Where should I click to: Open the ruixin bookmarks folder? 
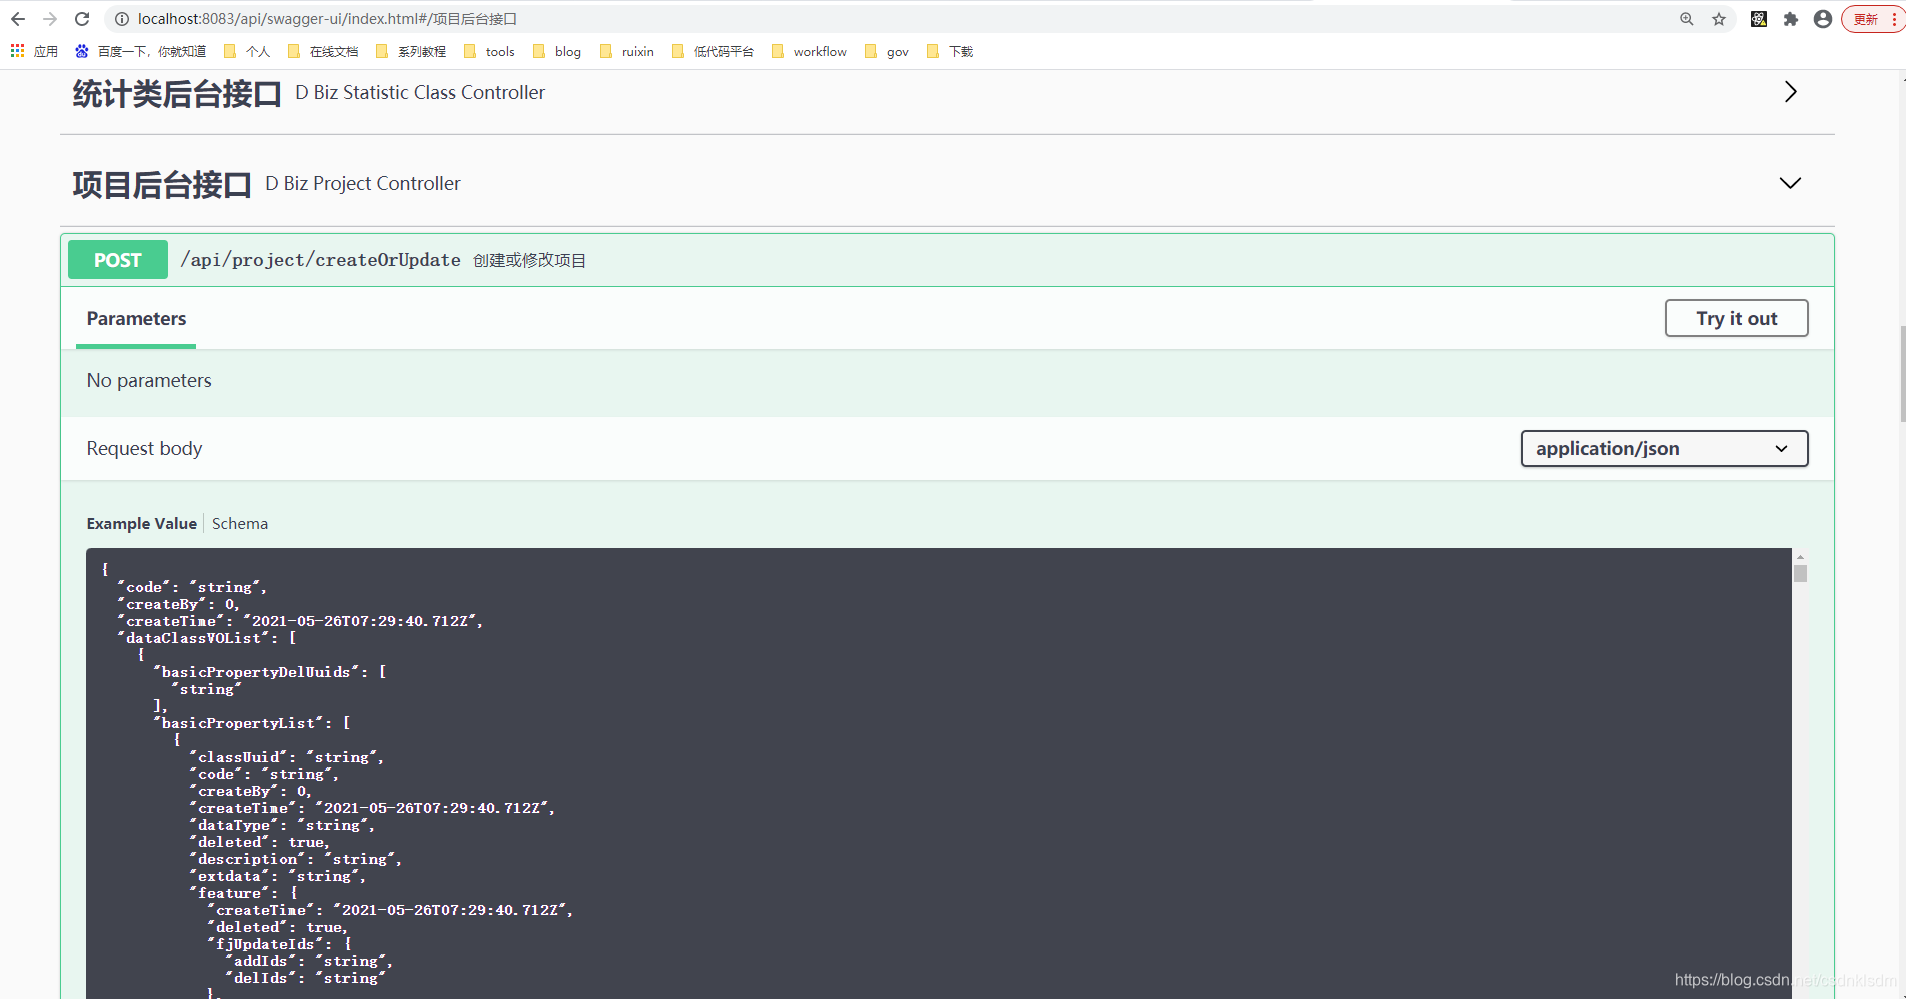627,51
